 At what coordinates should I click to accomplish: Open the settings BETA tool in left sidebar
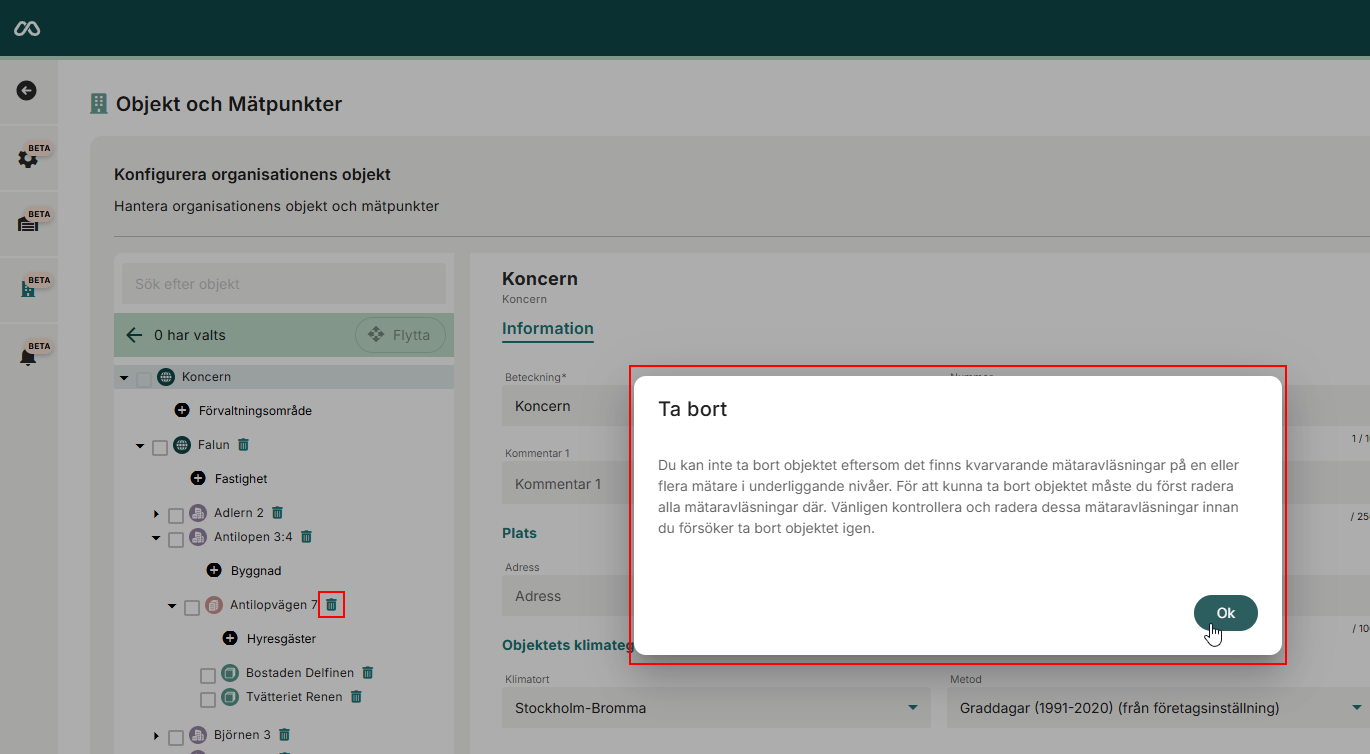click(x=28, y=157)
